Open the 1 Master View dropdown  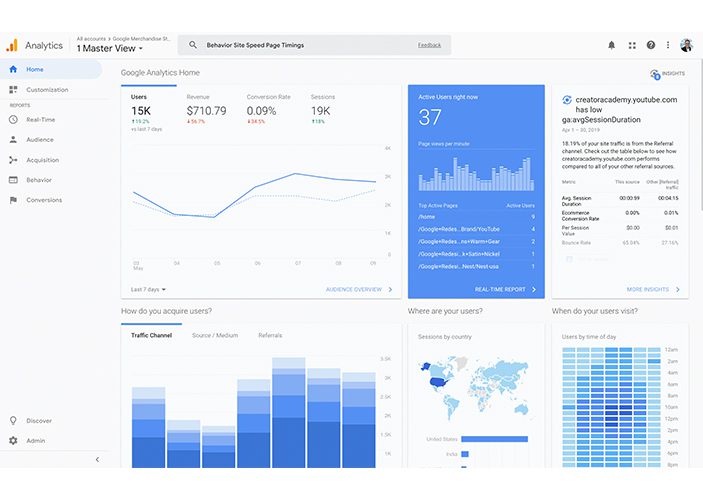(109, 48)
